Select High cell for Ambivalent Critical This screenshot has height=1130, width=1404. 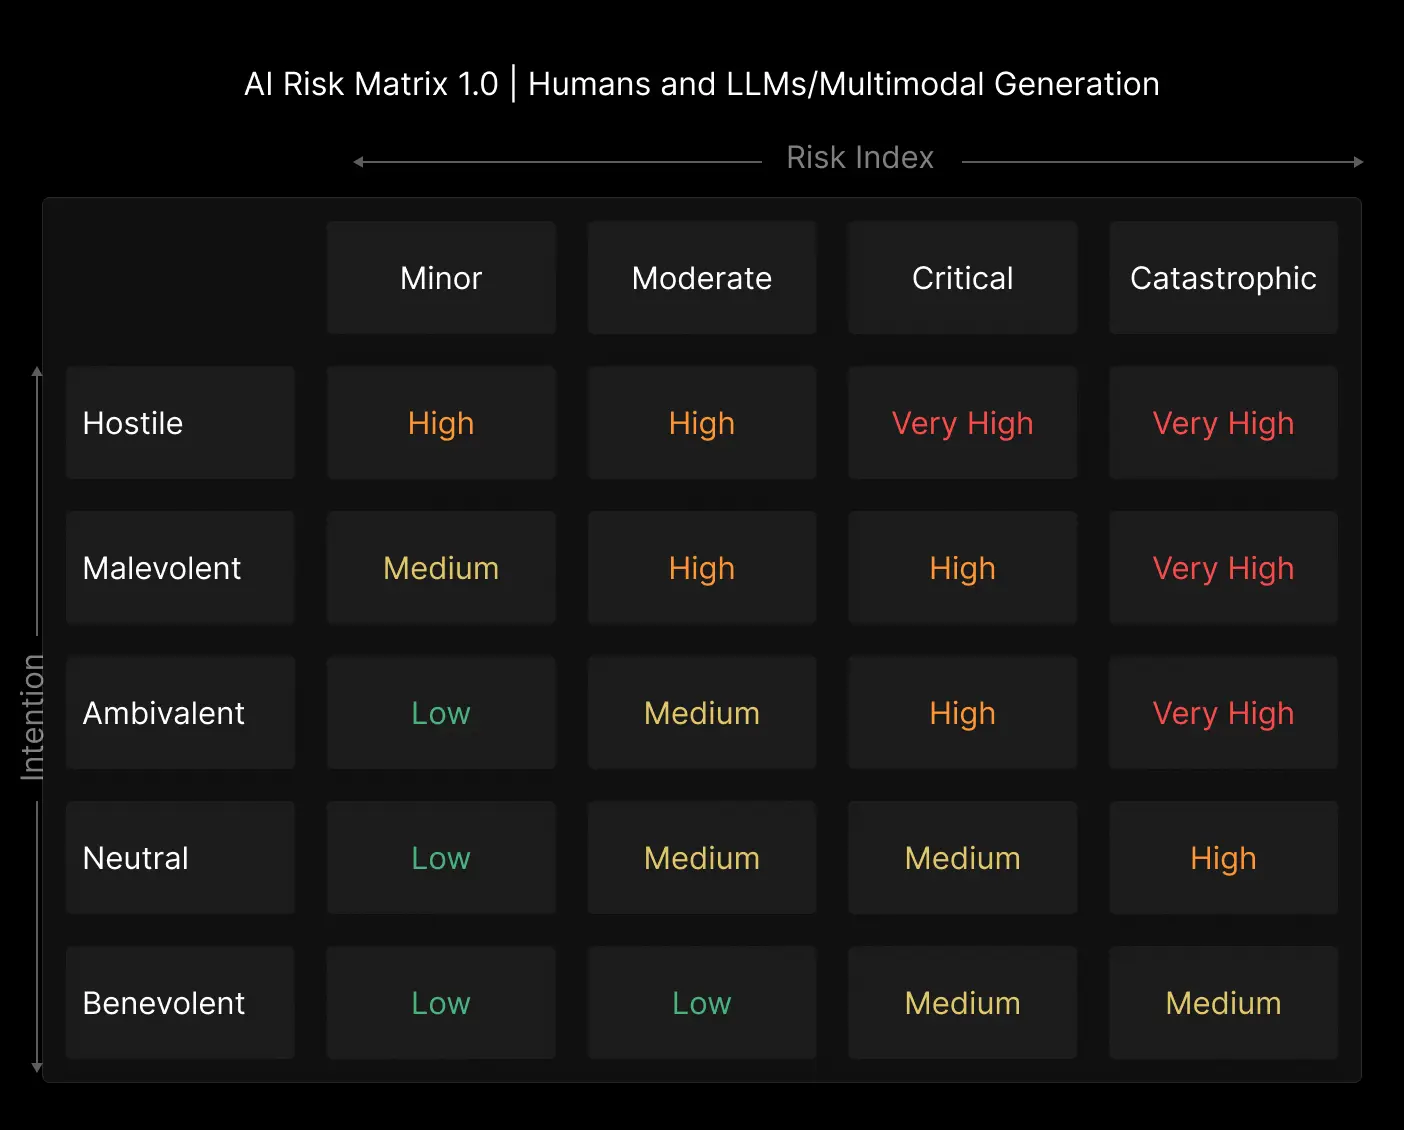962,713
